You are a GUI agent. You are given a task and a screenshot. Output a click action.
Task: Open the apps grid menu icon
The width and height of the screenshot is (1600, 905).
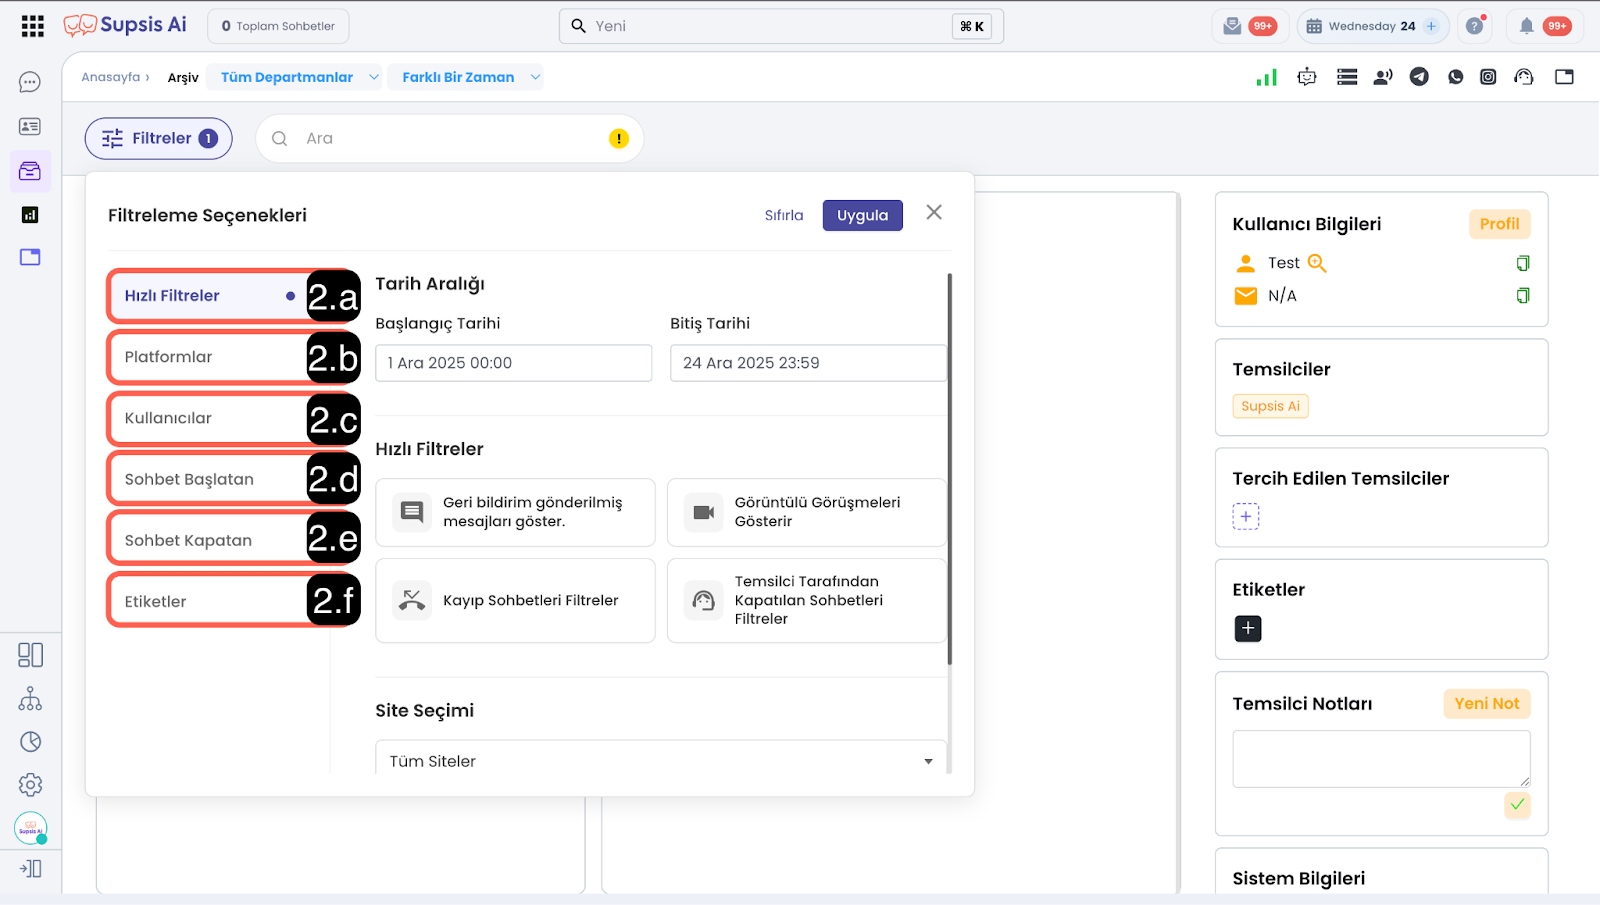(x=32, y=26)
